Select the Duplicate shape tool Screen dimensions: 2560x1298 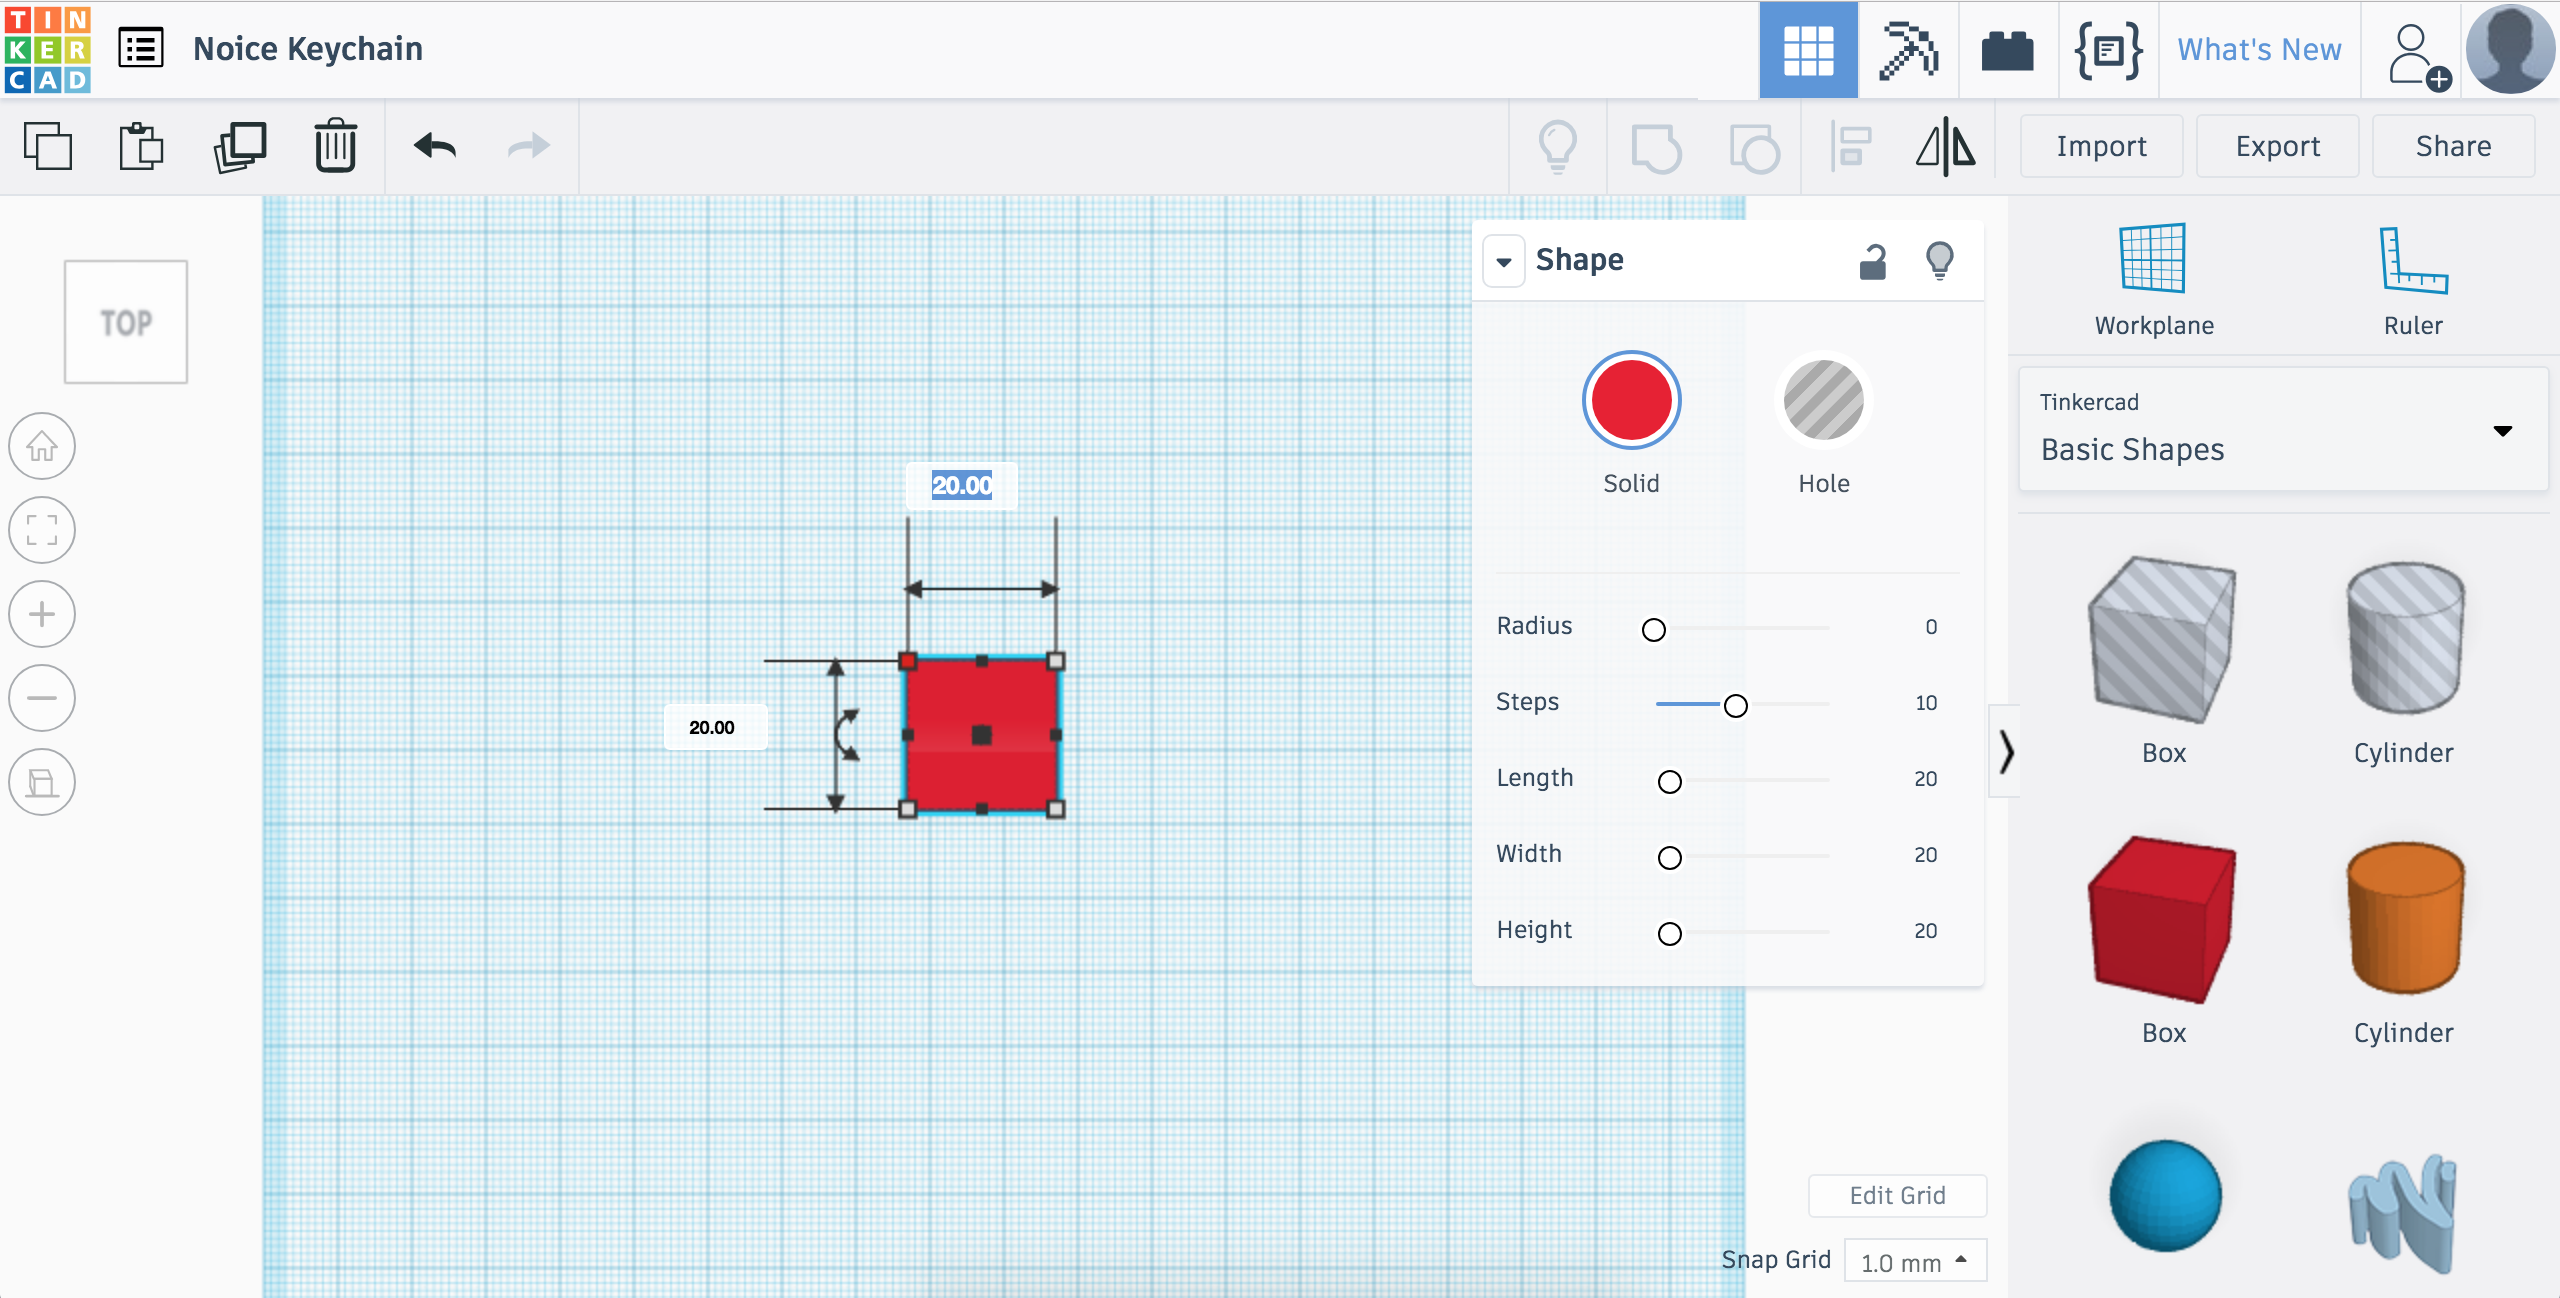[x=238, y=147]
